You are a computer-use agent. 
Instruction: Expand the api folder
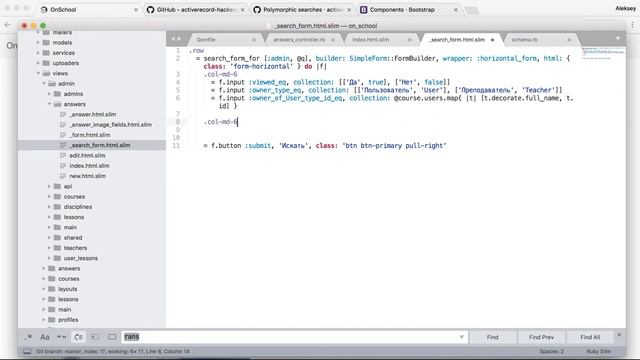49,186
